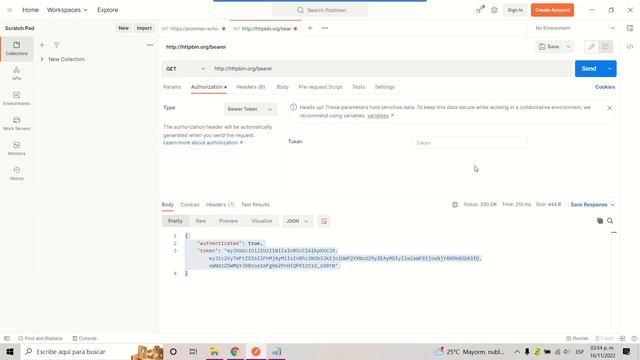Viewport: 640px width, 360px height.
Task: Toggle the wrap lines icon next to JSON
Action: pos(324,221)
